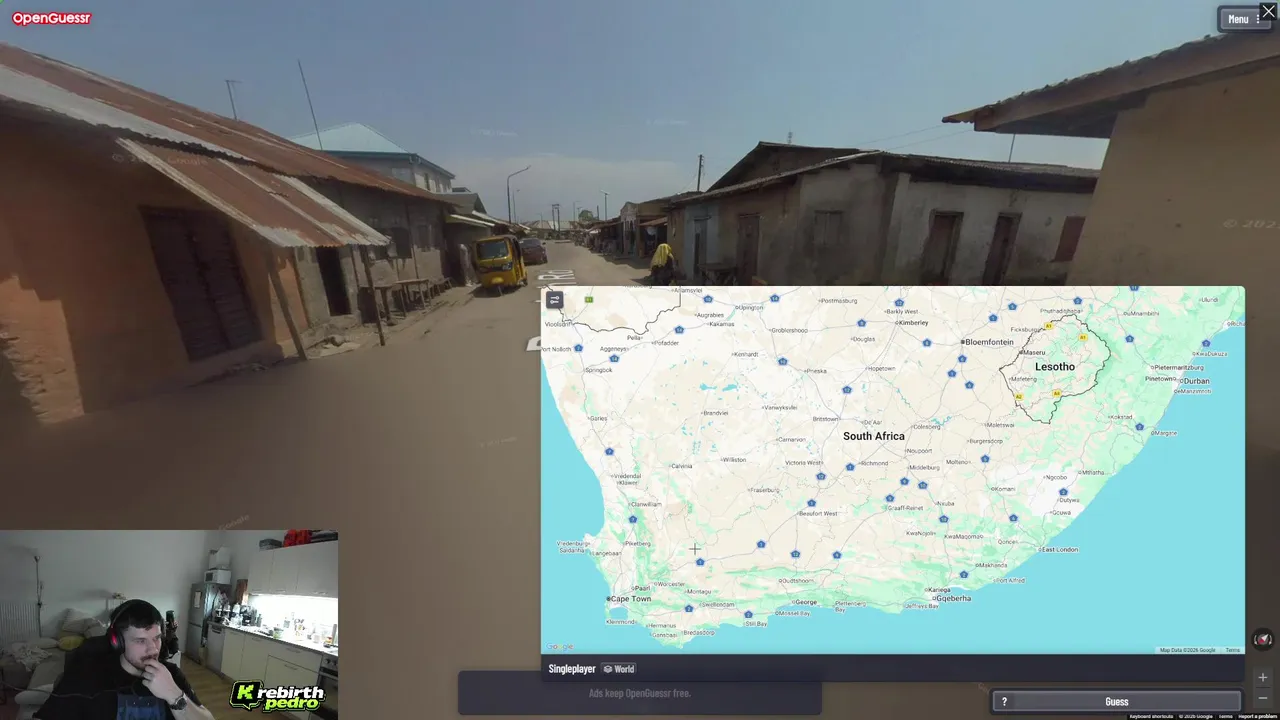This screenshot has height=720, width=1280.
Task: Click Pietermaritzburg on the map
Action: click(1178, 368)
